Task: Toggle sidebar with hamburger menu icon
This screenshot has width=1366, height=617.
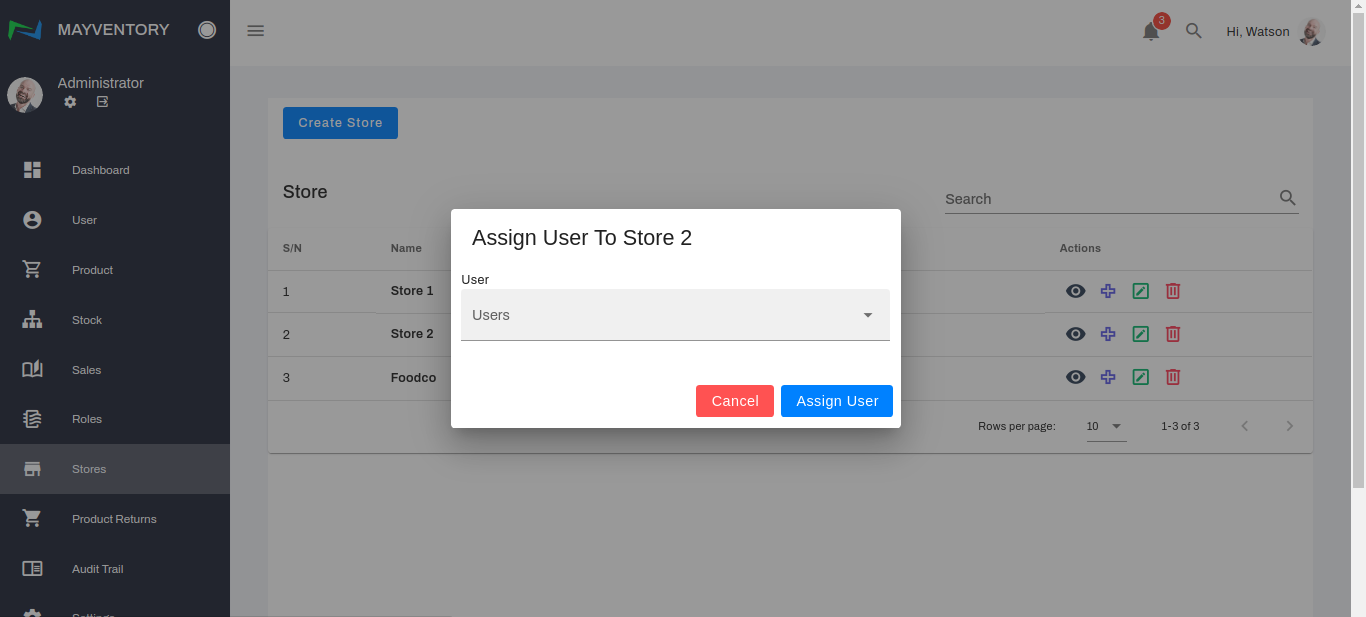Action: (x=255, y=31)
